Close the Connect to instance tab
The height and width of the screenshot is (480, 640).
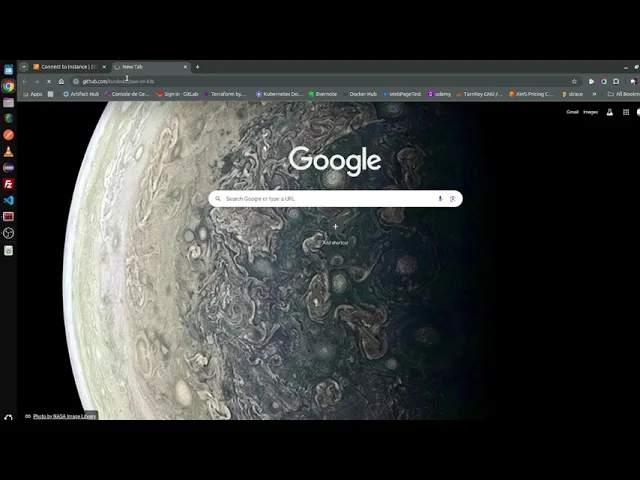pyautogui.click(x=104, y=67)
